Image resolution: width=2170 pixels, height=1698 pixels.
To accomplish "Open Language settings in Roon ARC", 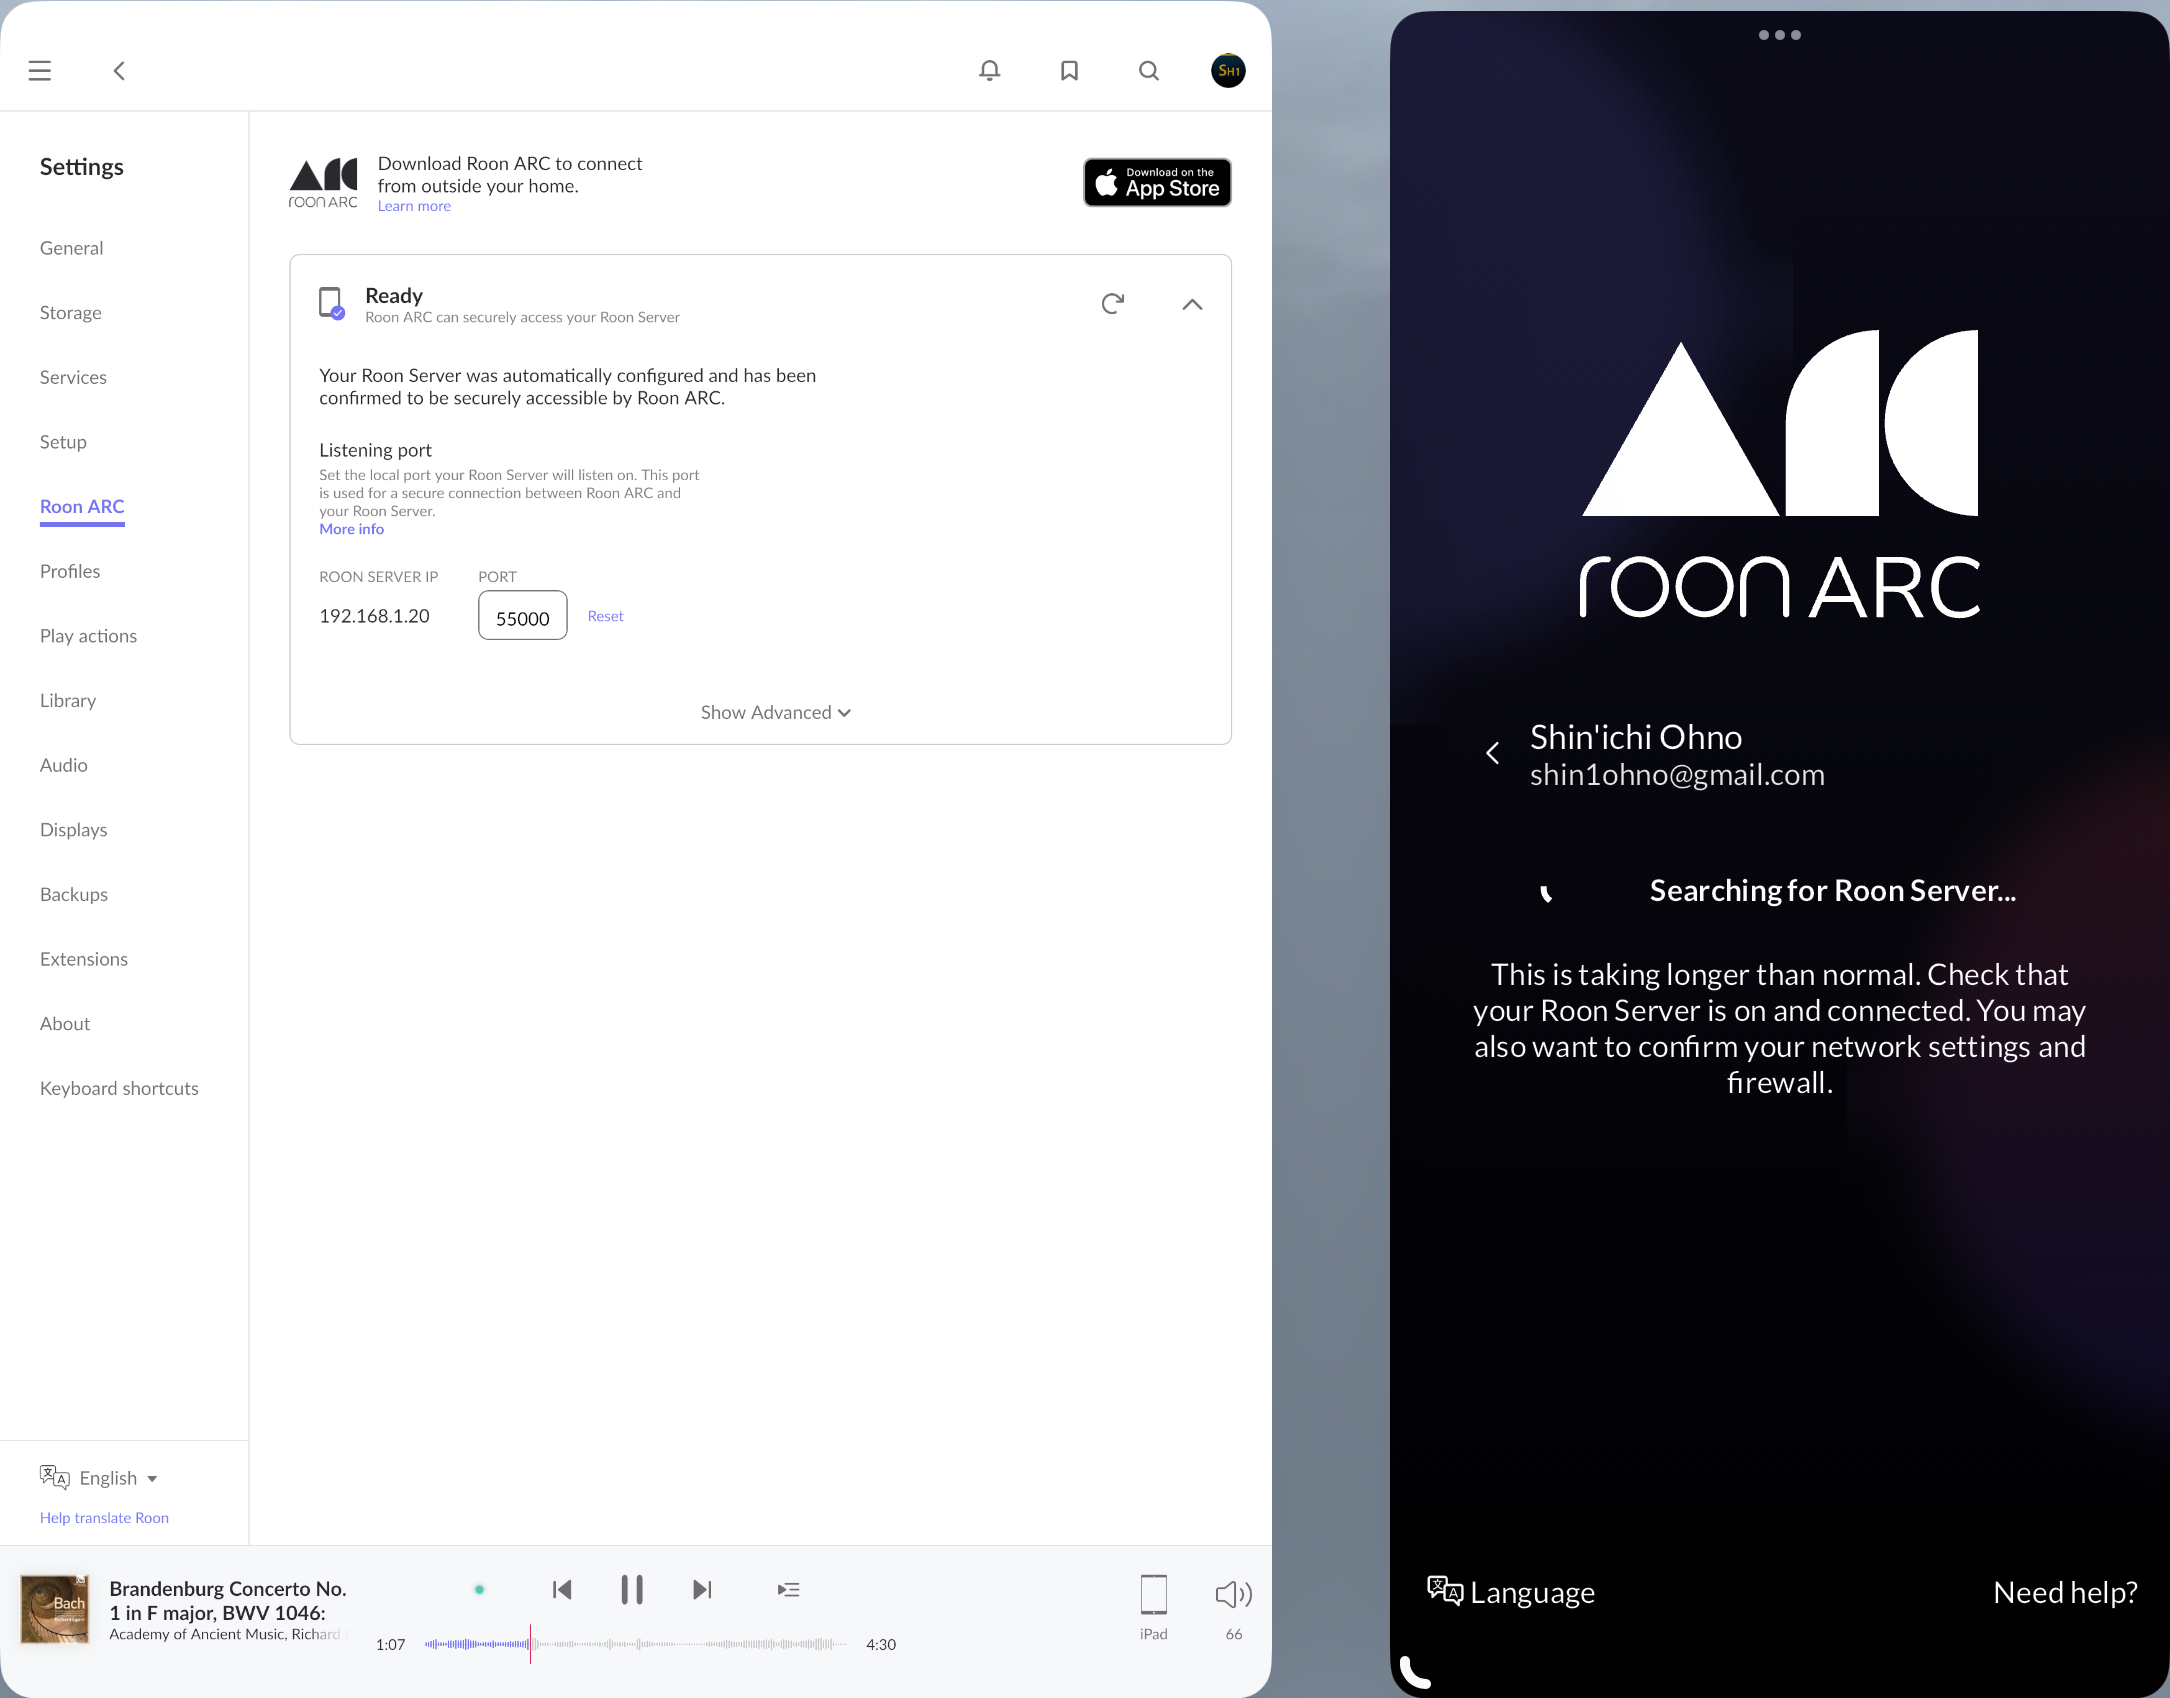I will (1511, 1592).
